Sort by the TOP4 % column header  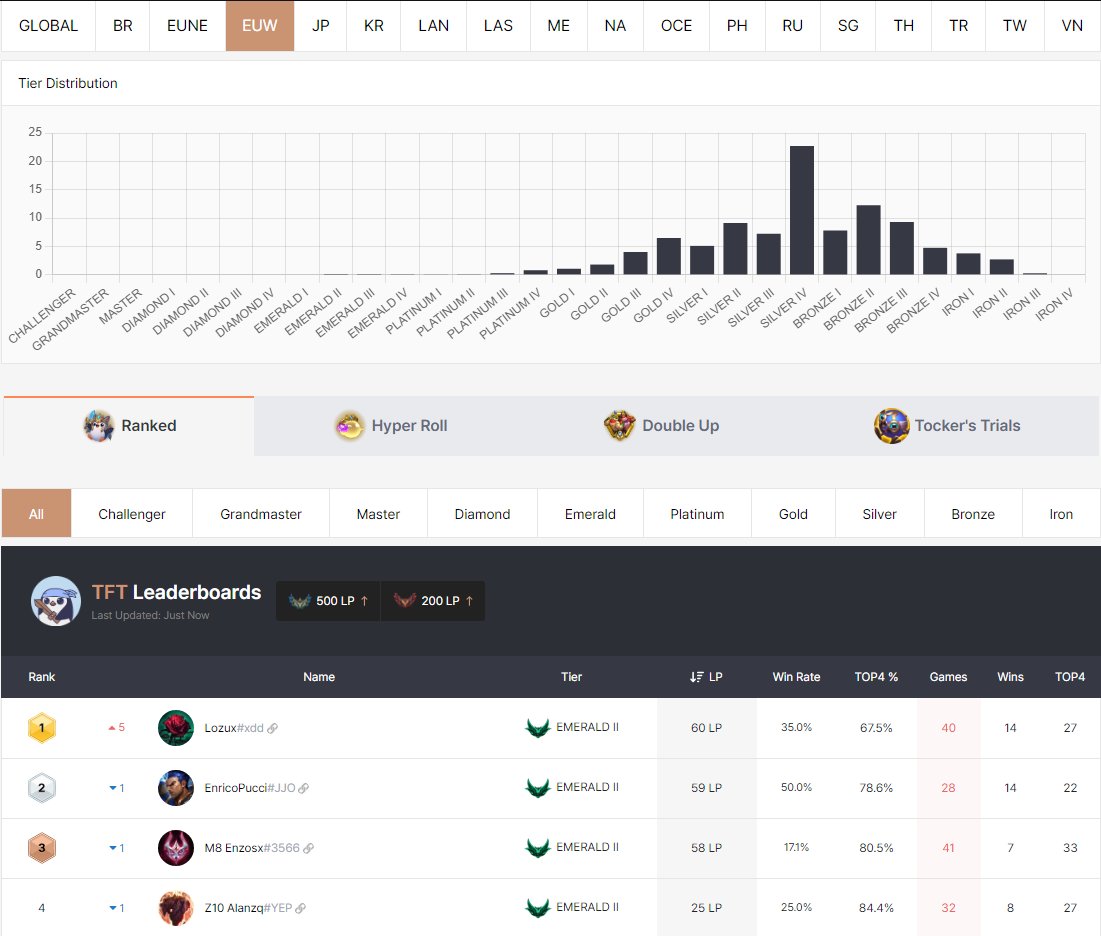[876, 677]
